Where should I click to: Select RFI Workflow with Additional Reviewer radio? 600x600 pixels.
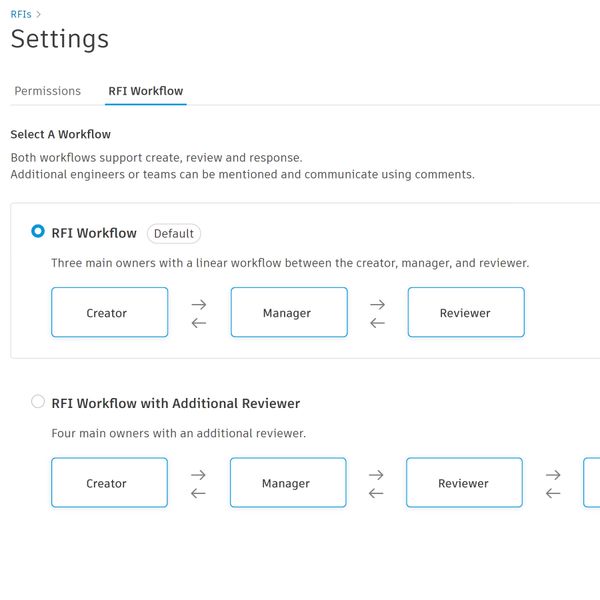coord(38,402)
